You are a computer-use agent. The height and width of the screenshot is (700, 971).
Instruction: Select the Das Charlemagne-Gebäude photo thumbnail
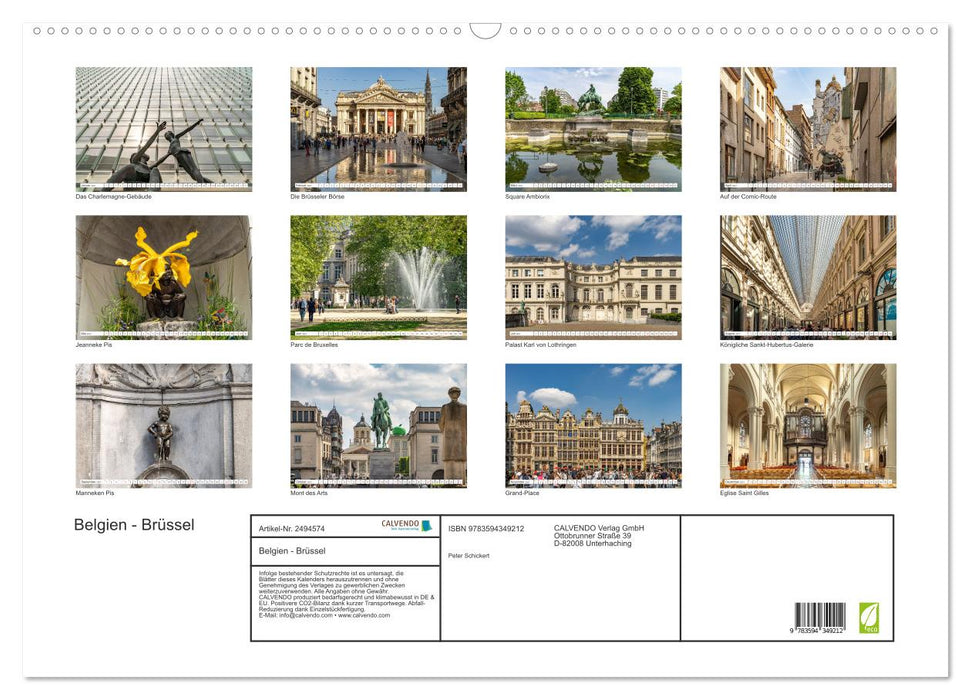pos(163,129)
